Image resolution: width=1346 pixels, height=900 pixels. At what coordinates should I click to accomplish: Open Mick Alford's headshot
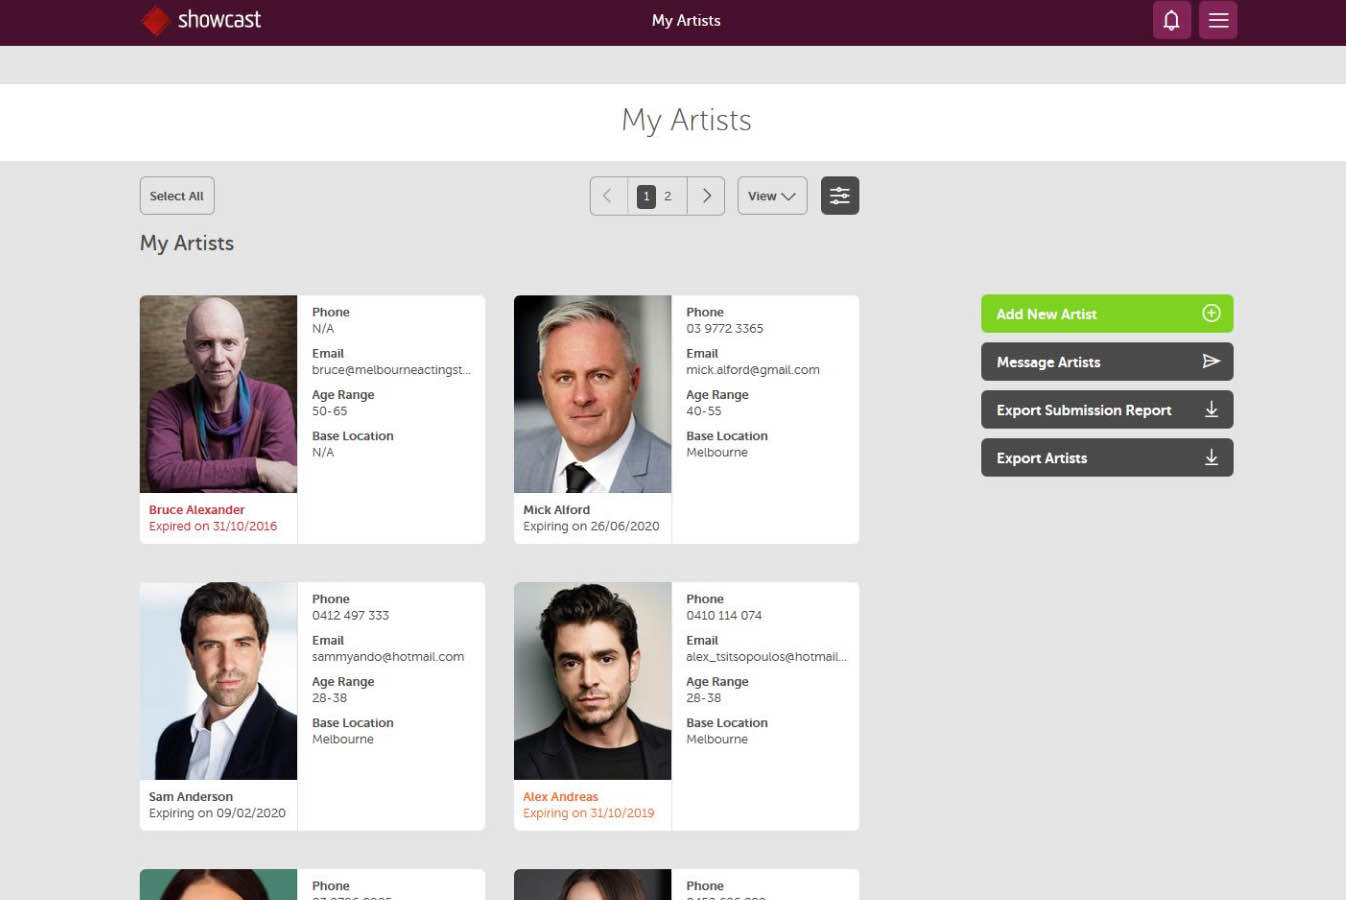click(x=592, y=394)
